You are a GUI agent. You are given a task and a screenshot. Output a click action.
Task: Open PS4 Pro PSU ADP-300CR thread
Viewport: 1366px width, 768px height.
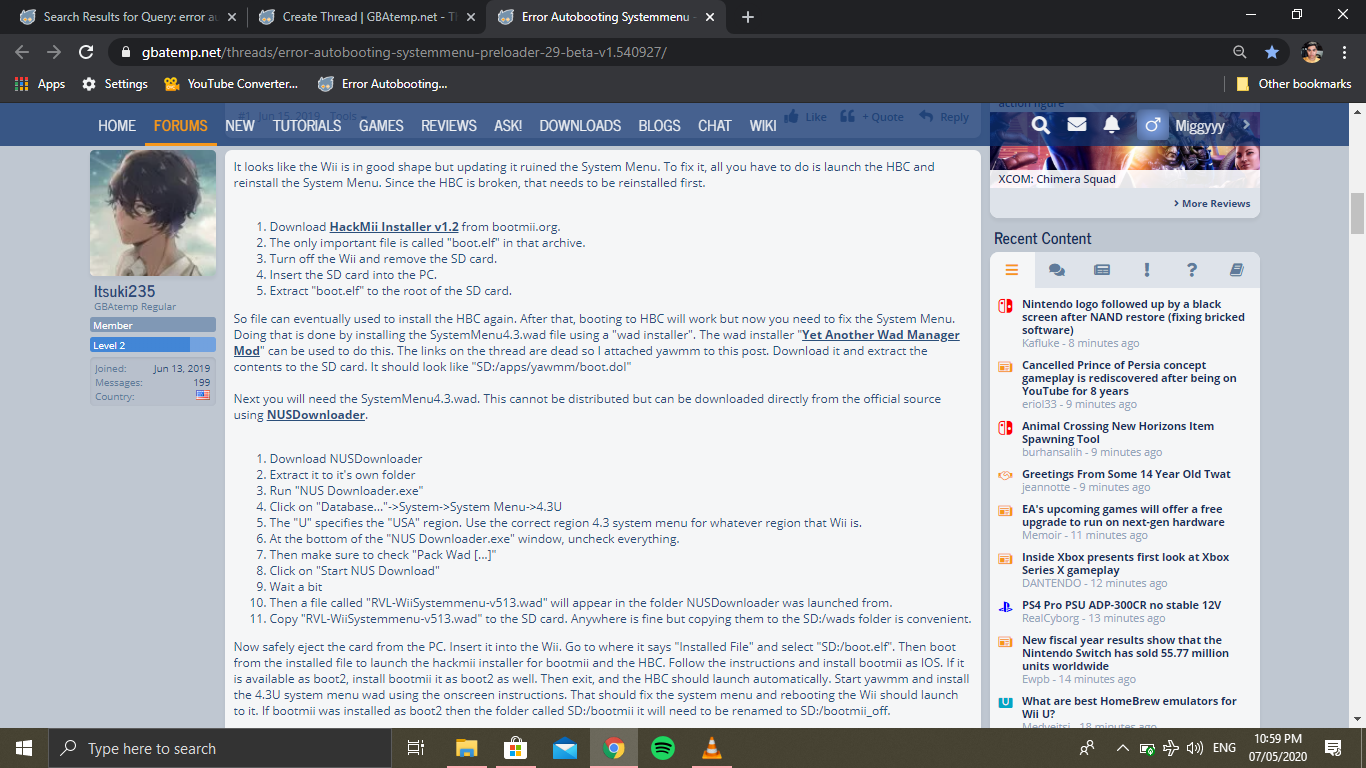point(1121,605)
